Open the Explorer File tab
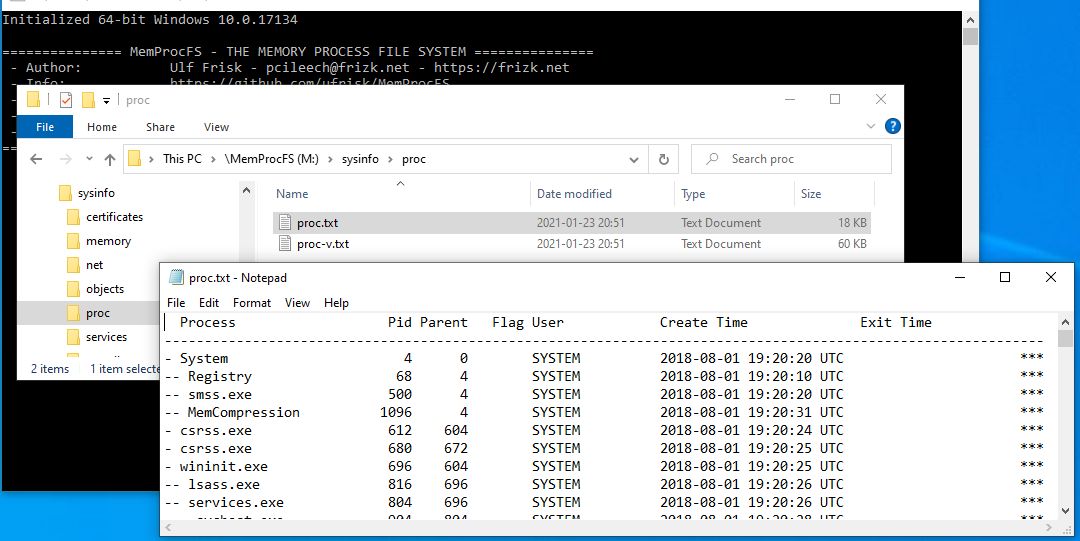 45,127
